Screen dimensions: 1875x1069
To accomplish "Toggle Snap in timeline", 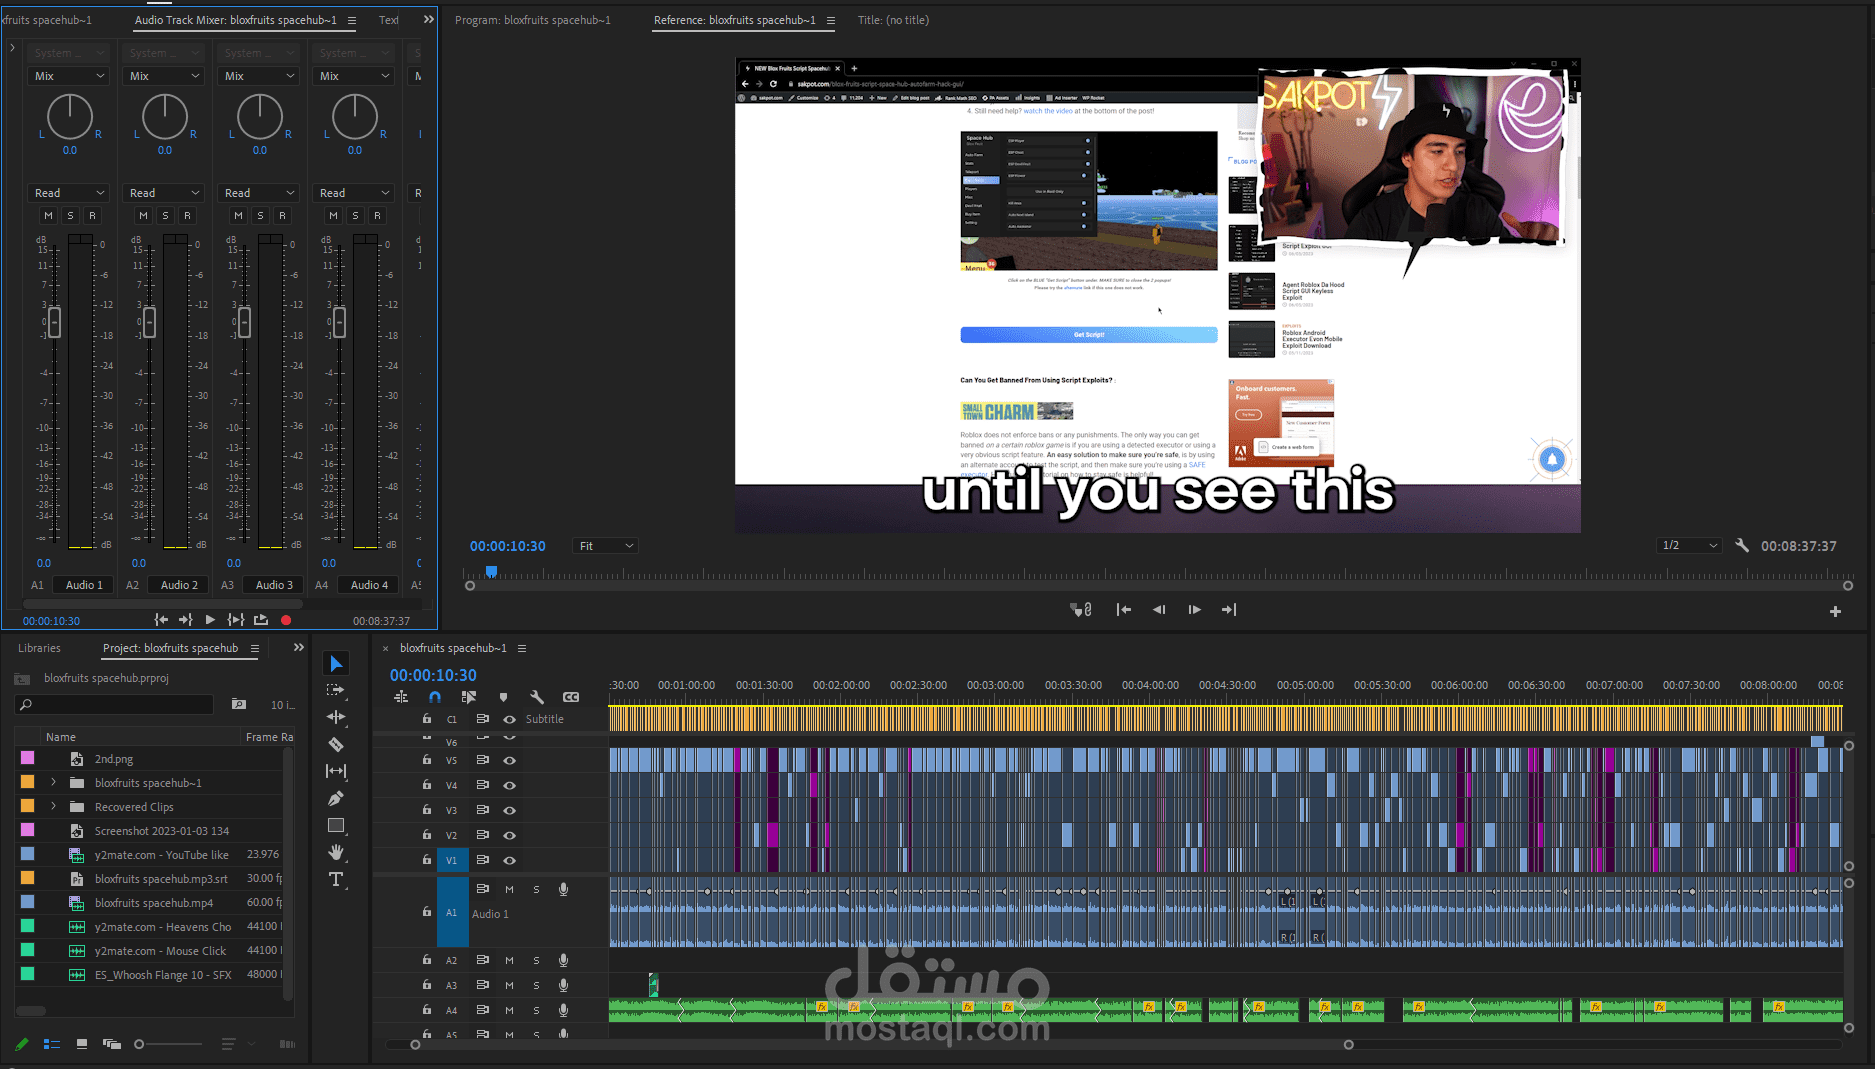I will pos(435,697).
